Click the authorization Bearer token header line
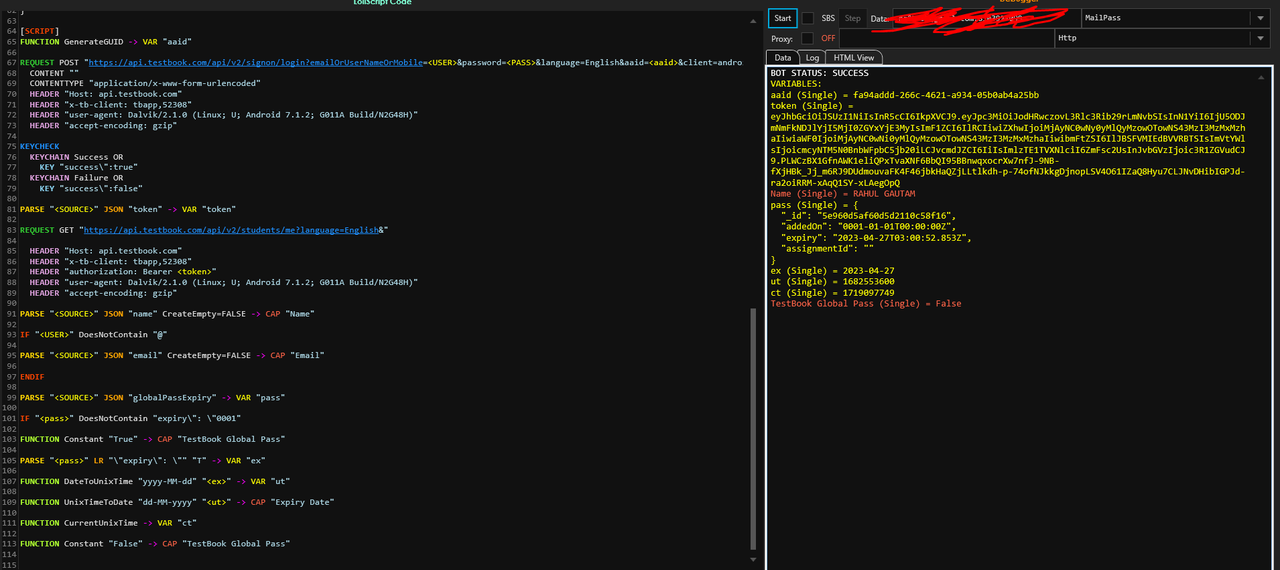Viewport: 1280px width, 570px height. coord(123,271)
